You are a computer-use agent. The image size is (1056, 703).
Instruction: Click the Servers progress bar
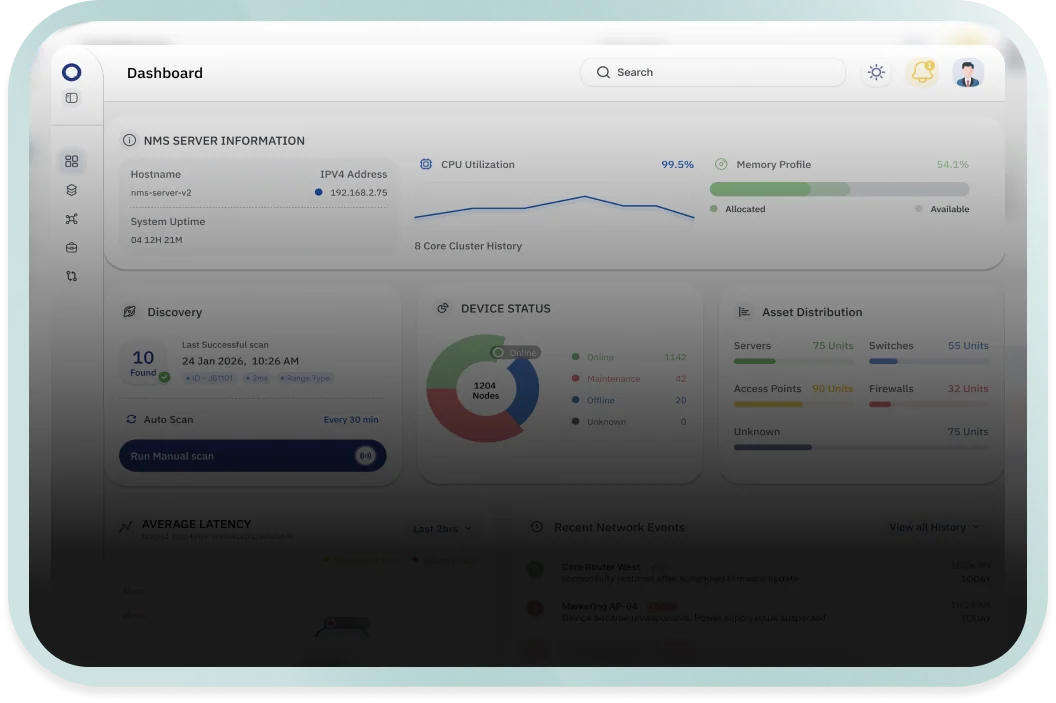793,362
